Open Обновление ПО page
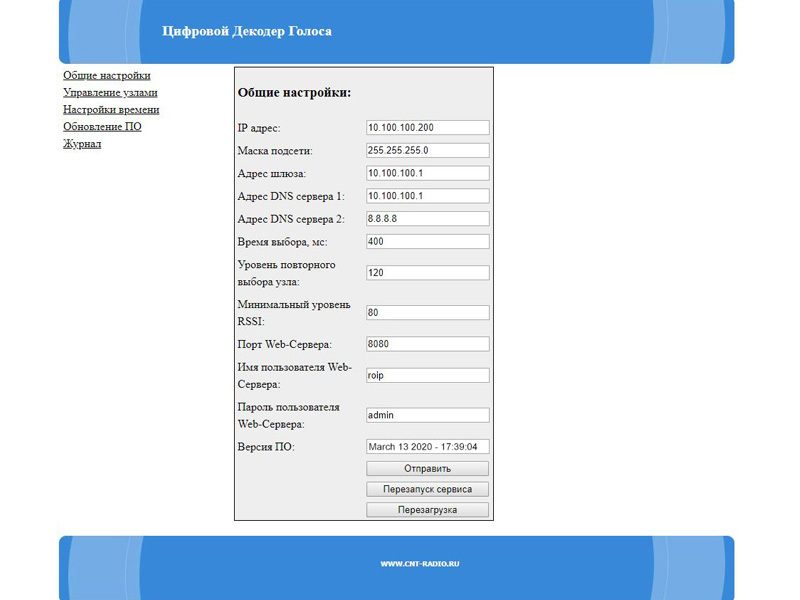 [102, 127]
